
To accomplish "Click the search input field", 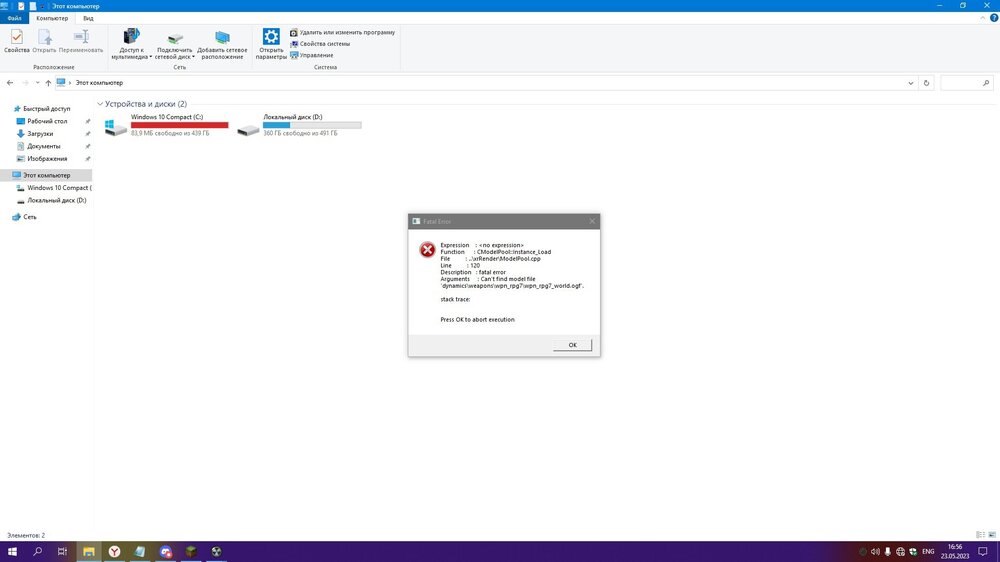I will pyautogui.click(x=967, y=83).
